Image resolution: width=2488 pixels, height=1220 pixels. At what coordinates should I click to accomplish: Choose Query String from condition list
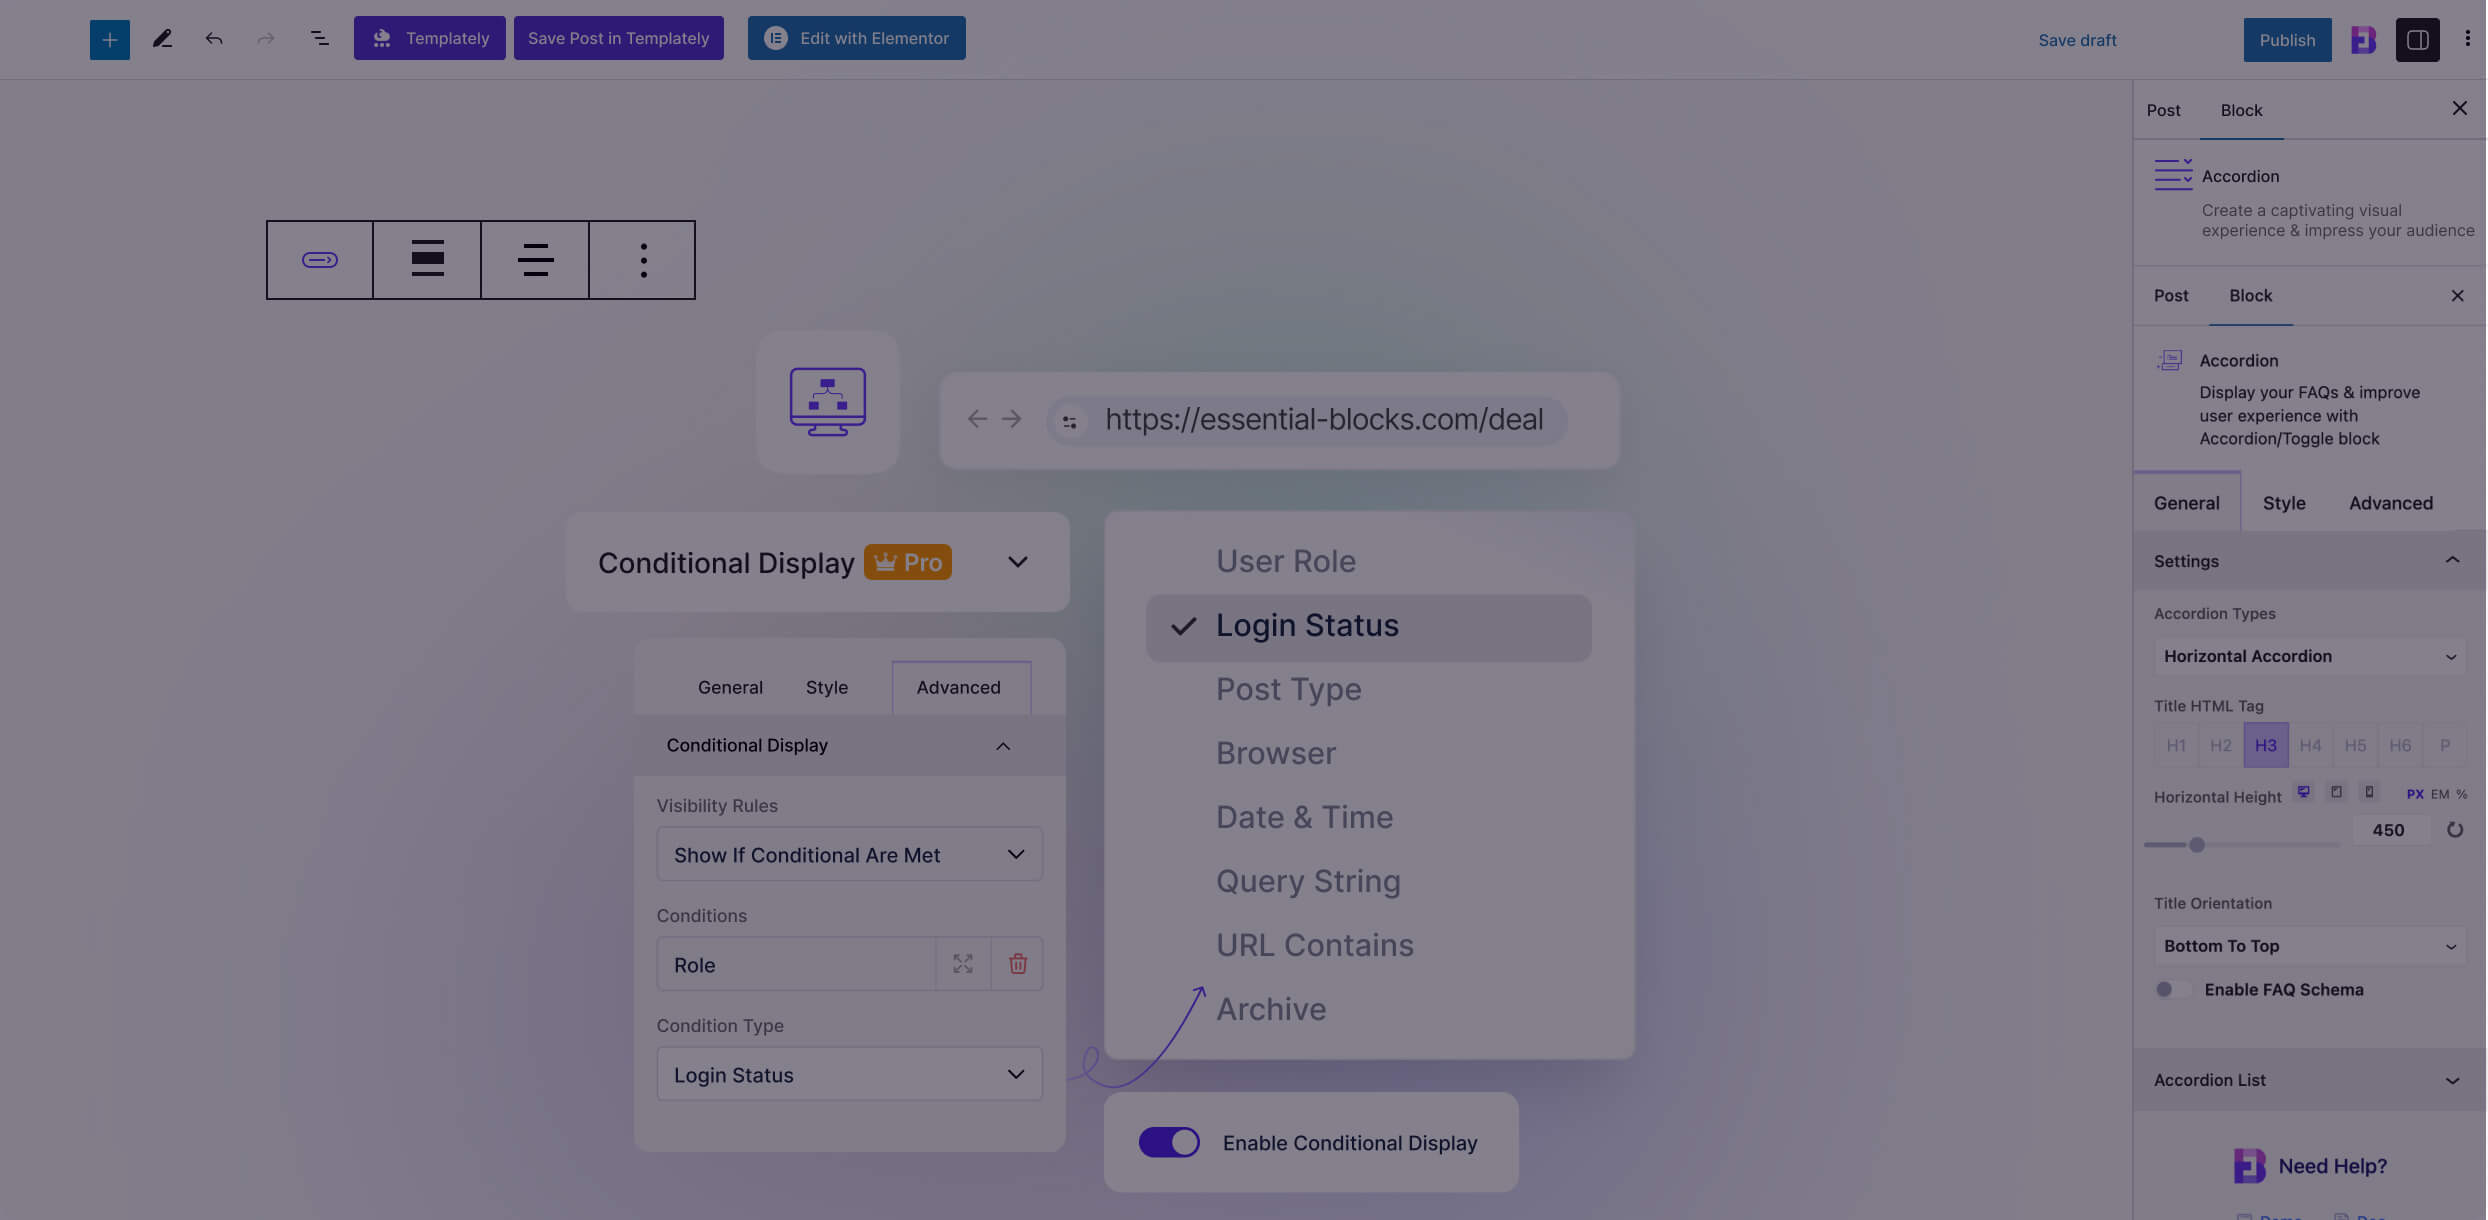click(x=1308, y=881)
